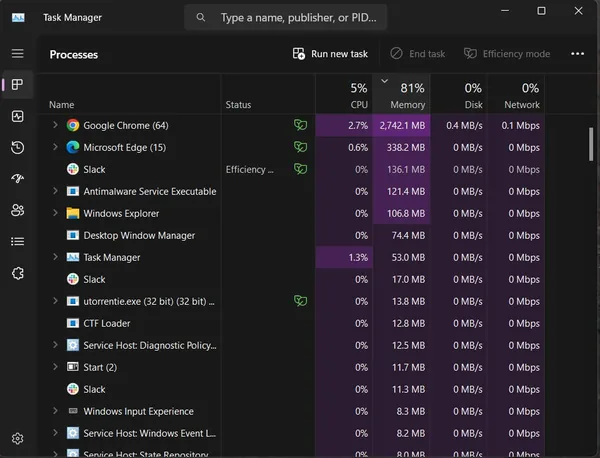Click the Task Manager app icon in title bar
Image resolution: width=600 pixels, height=458 pixels.
[18, 18]
